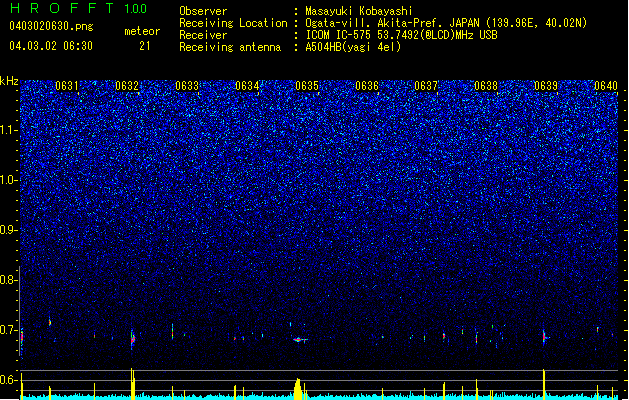629x400 pixels.
Task: Click the 'Observer' label
Action: click(x=203, y=11)
